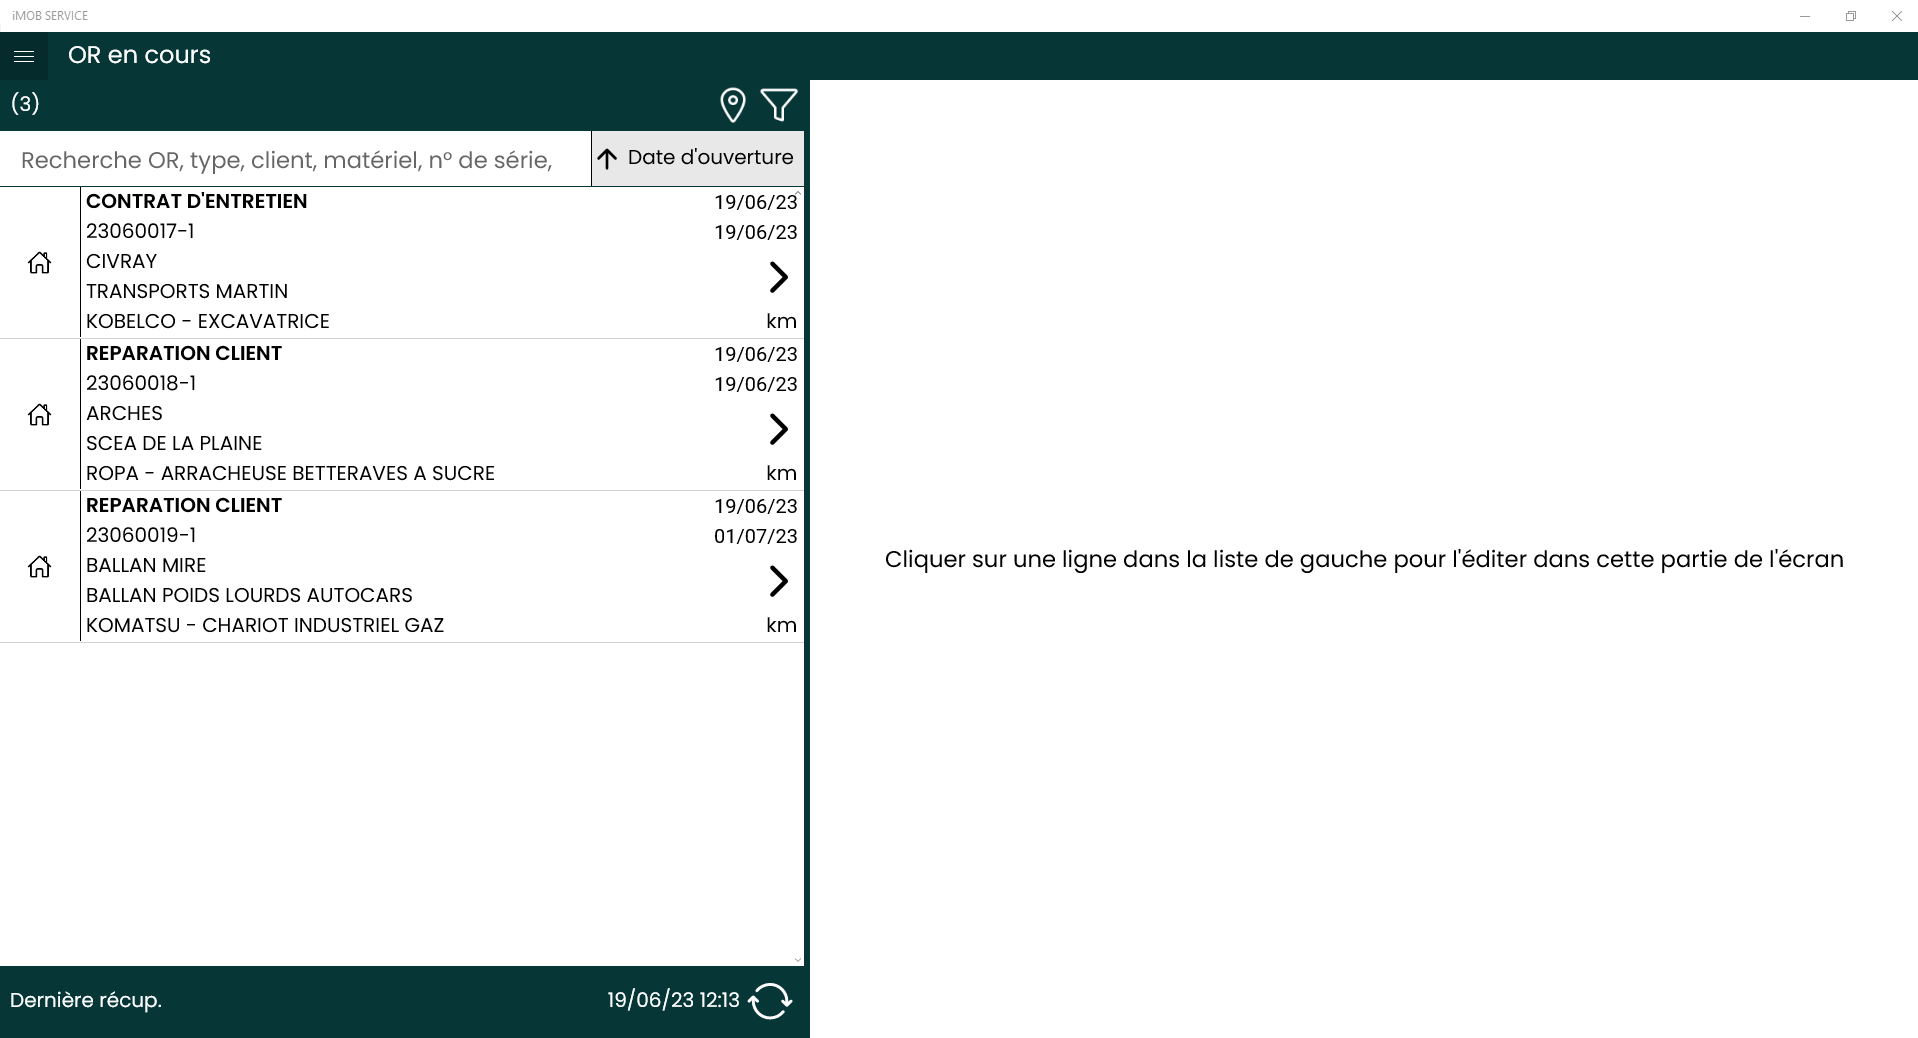The image size is (1918, 1038).
Task: Click ROPA - ARRACHEUSE BETTERAVES A SUCRE line
Action: click(x=290, y=473)
